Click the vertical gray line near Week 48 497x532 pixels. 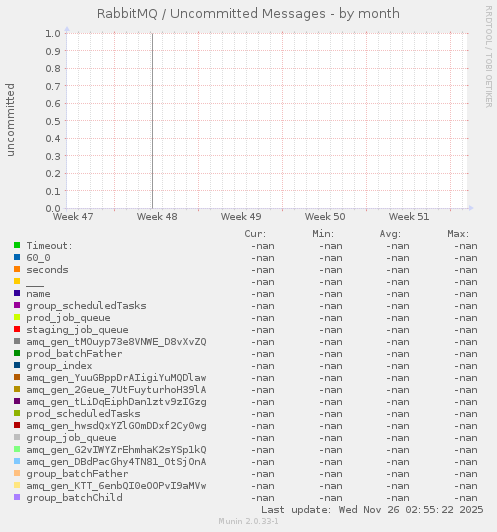(x=152, y=121)
